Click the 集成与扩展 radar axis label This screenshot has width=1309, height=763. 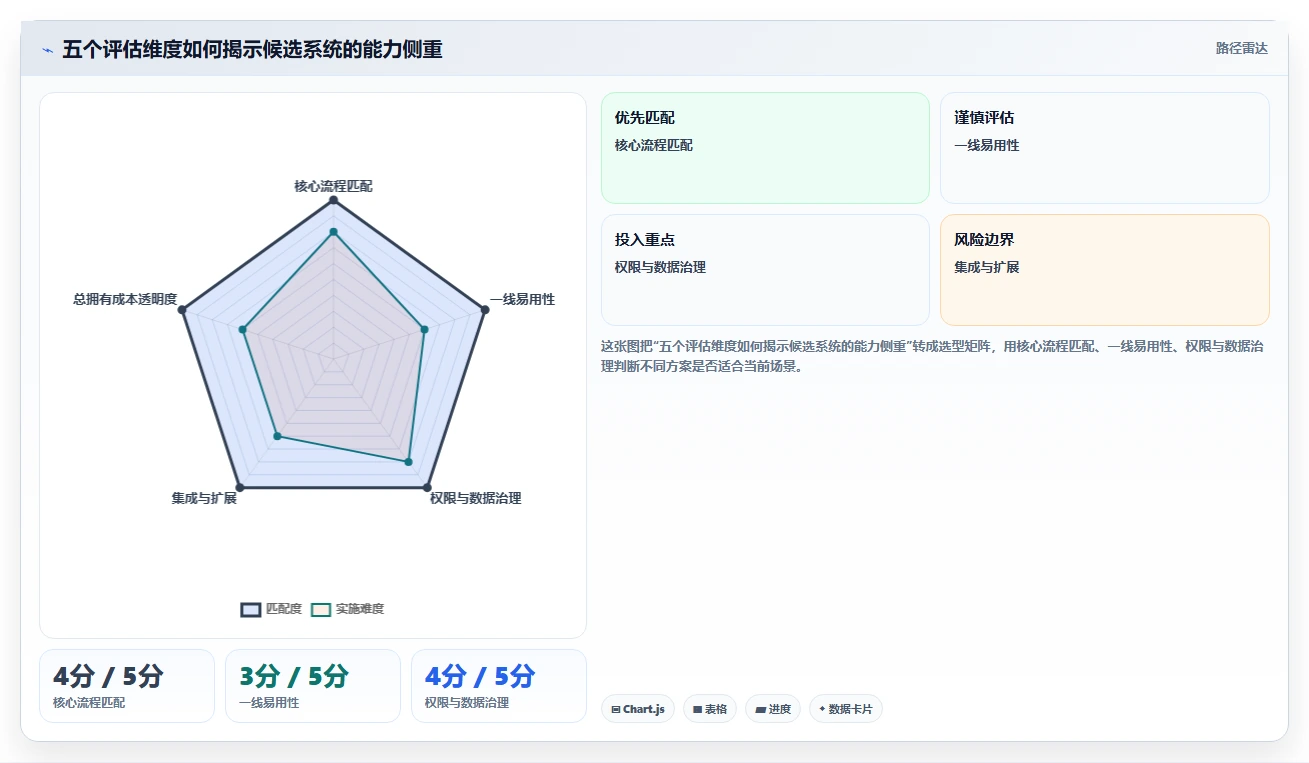[x=204, y=498]
